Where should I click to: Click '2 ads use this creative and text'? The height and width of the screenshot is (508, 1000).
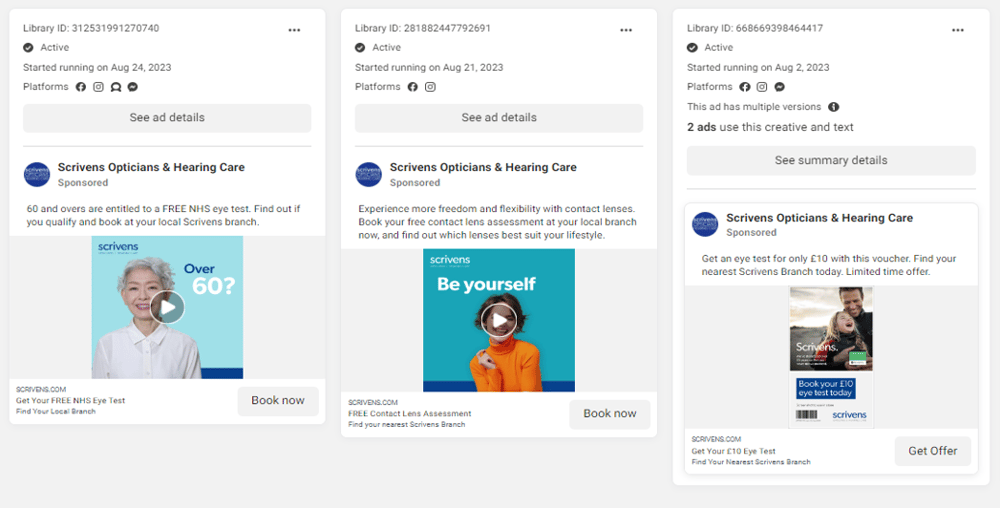pos(770,127)
